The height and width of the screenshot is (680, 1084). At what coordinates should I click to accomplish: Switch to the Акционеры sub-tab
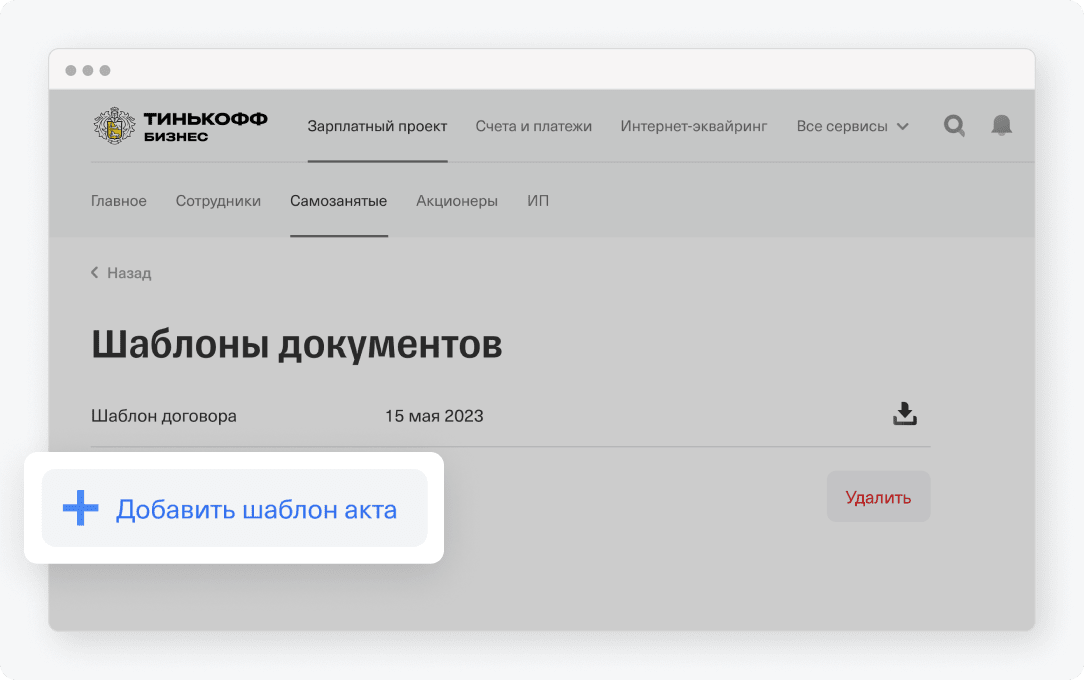457,201
